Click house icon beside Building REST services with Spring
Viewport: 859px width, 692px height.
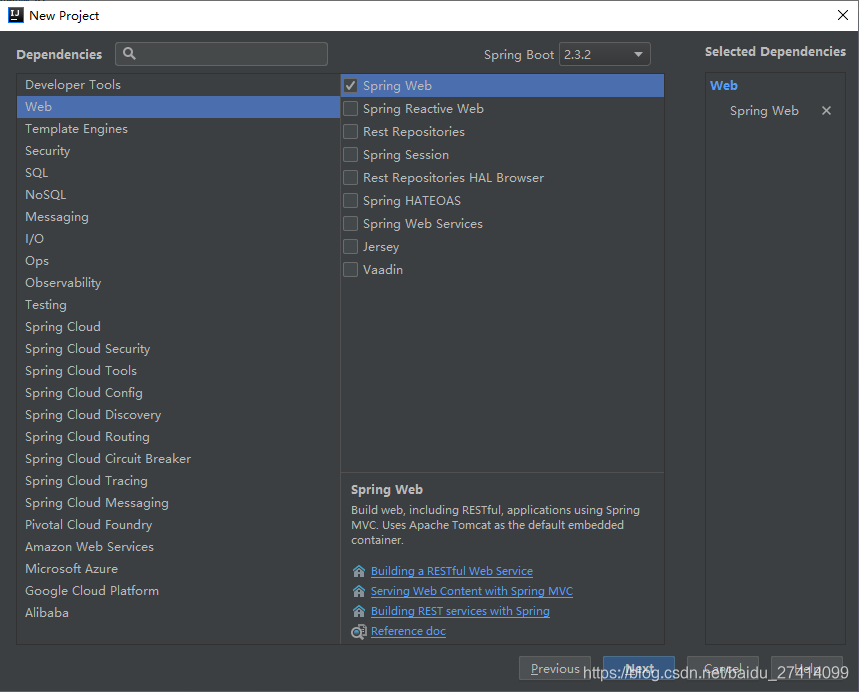(x=359, y=611)
